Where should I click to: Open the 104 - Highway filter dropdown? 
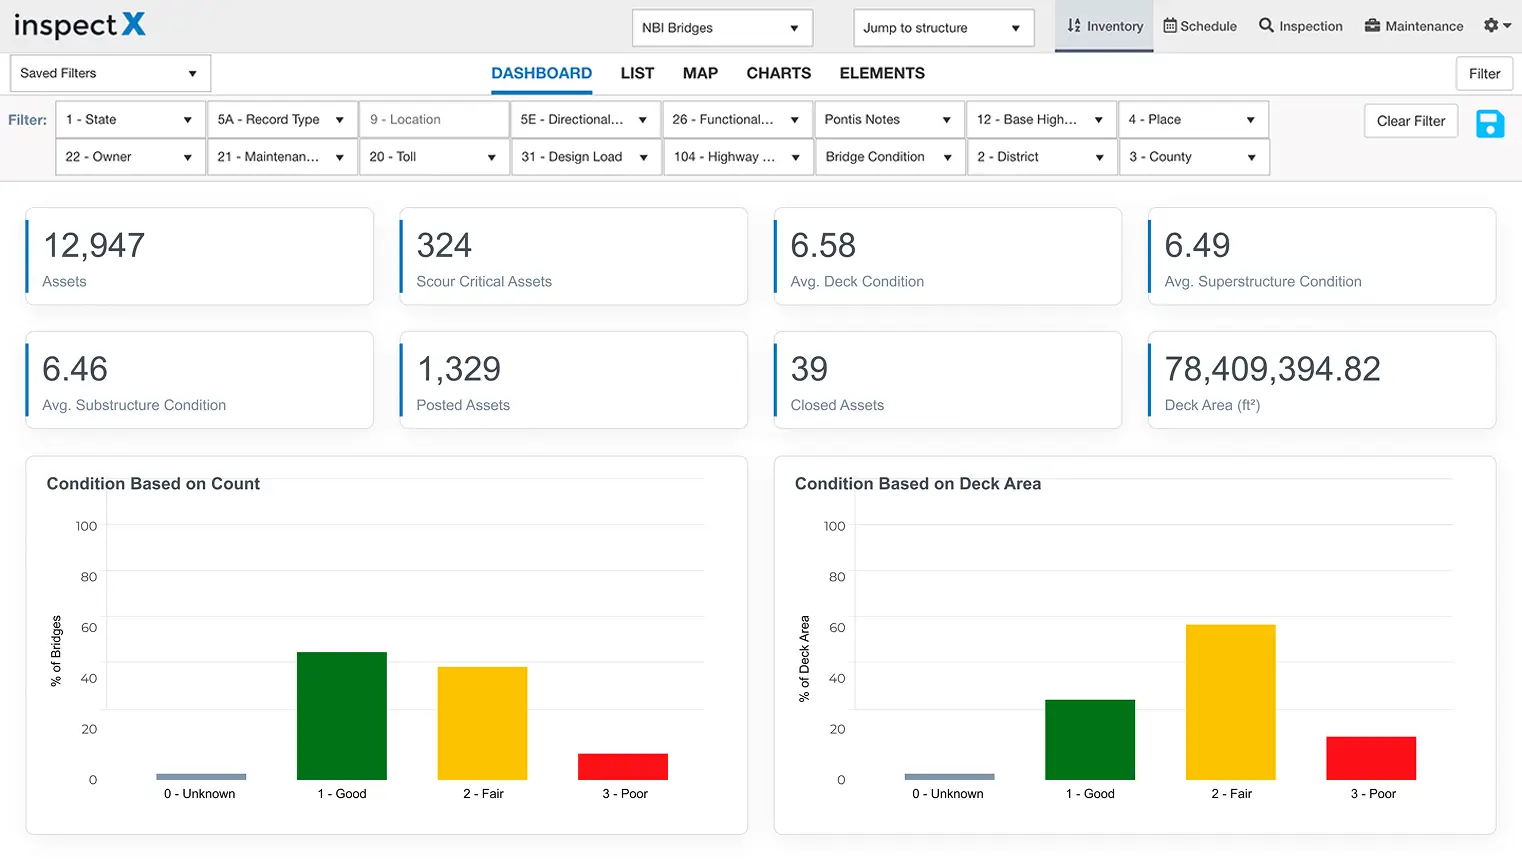click(x=738, y=157)
